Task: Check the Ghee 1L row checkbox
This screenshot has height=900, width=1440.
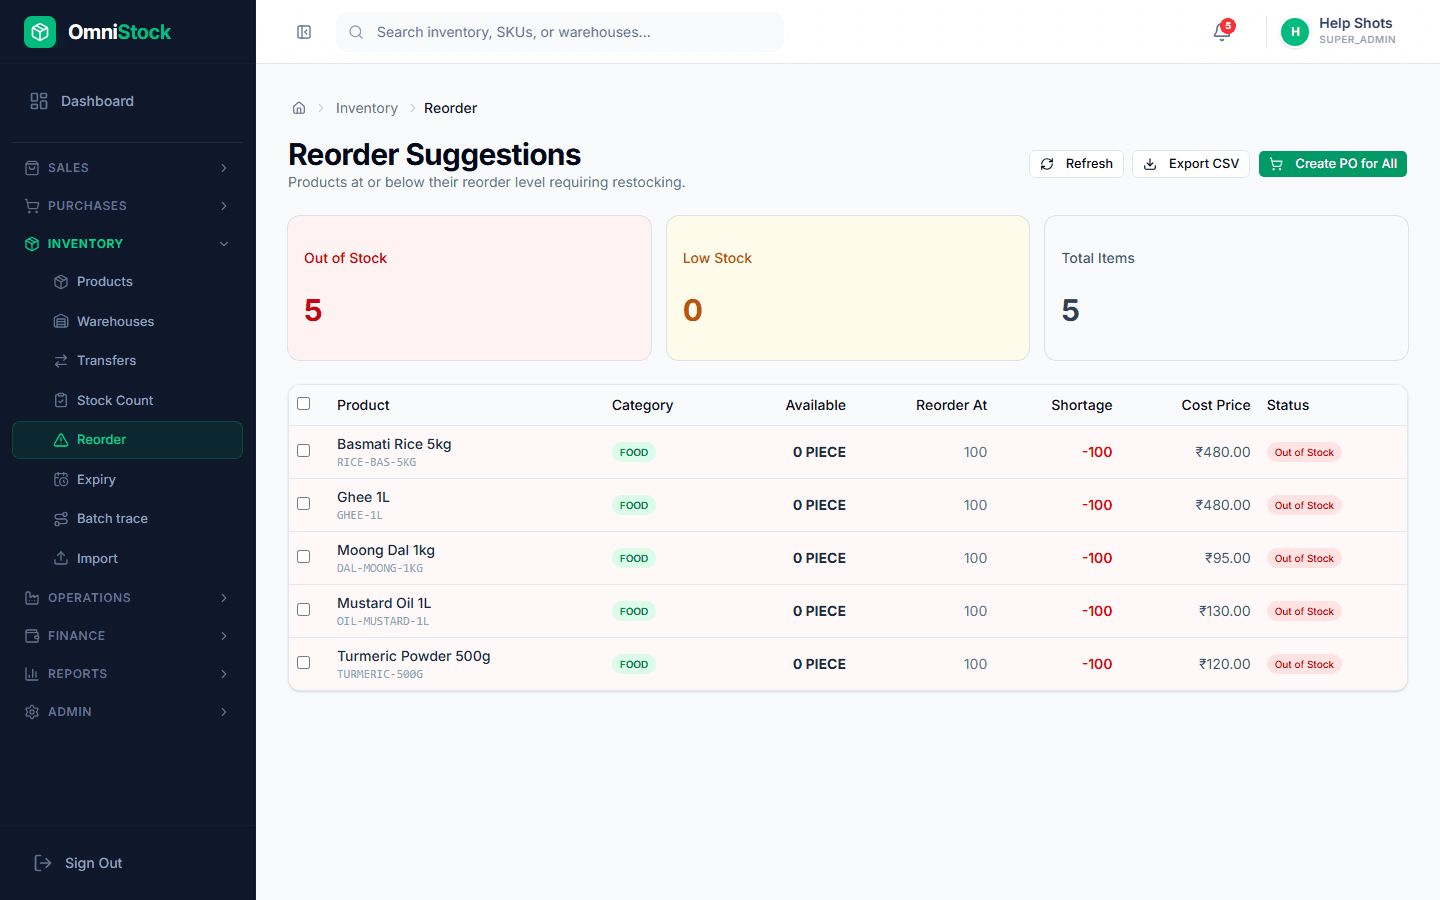Action: click(x=304, y=504)
